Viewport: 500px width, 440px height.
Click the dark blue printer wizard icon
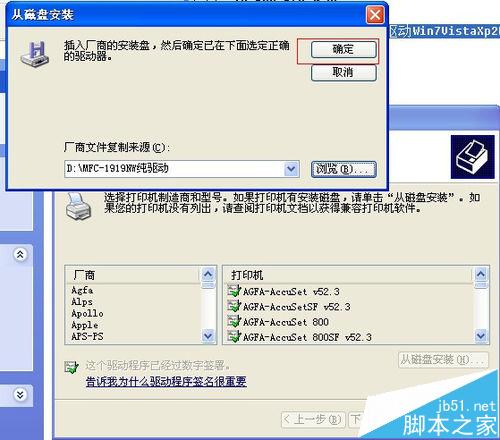click(x=473, y=157)
